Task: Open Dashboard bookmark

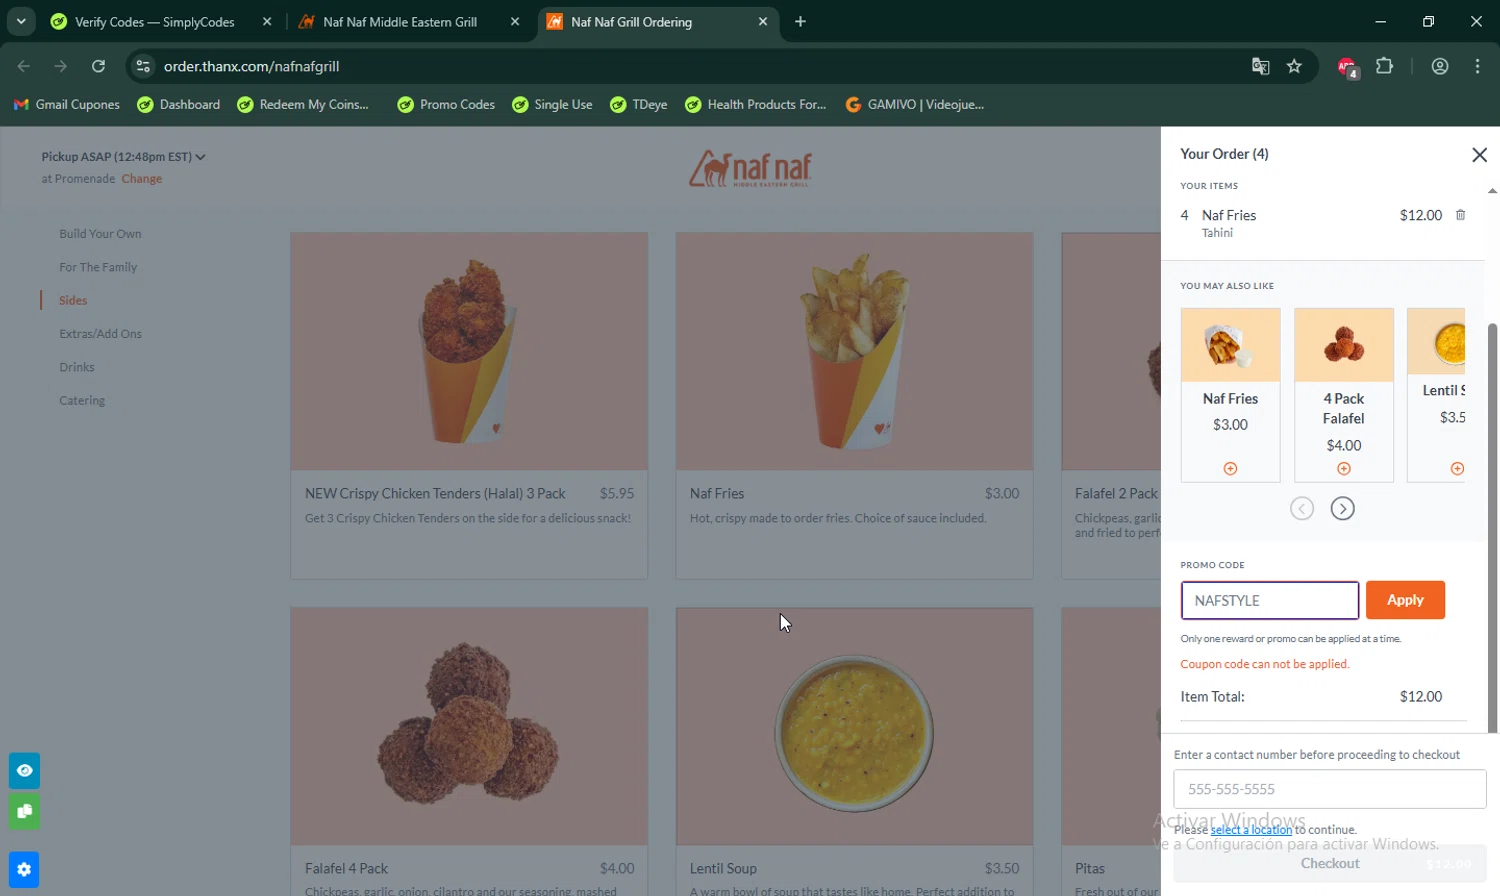Action: click(179, 105)
